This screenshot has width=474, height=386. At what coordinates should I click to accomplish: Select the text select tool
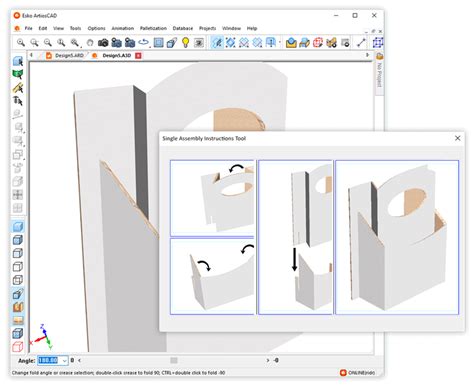coord(18,100)
